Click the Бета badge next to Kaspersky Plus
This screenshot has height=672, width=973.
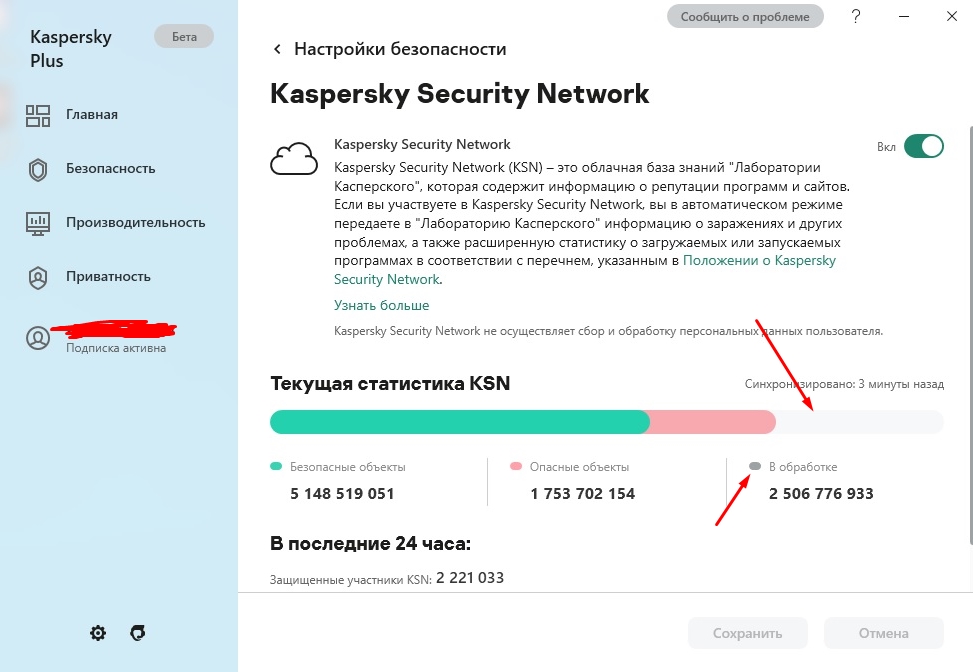coord(184,37)
